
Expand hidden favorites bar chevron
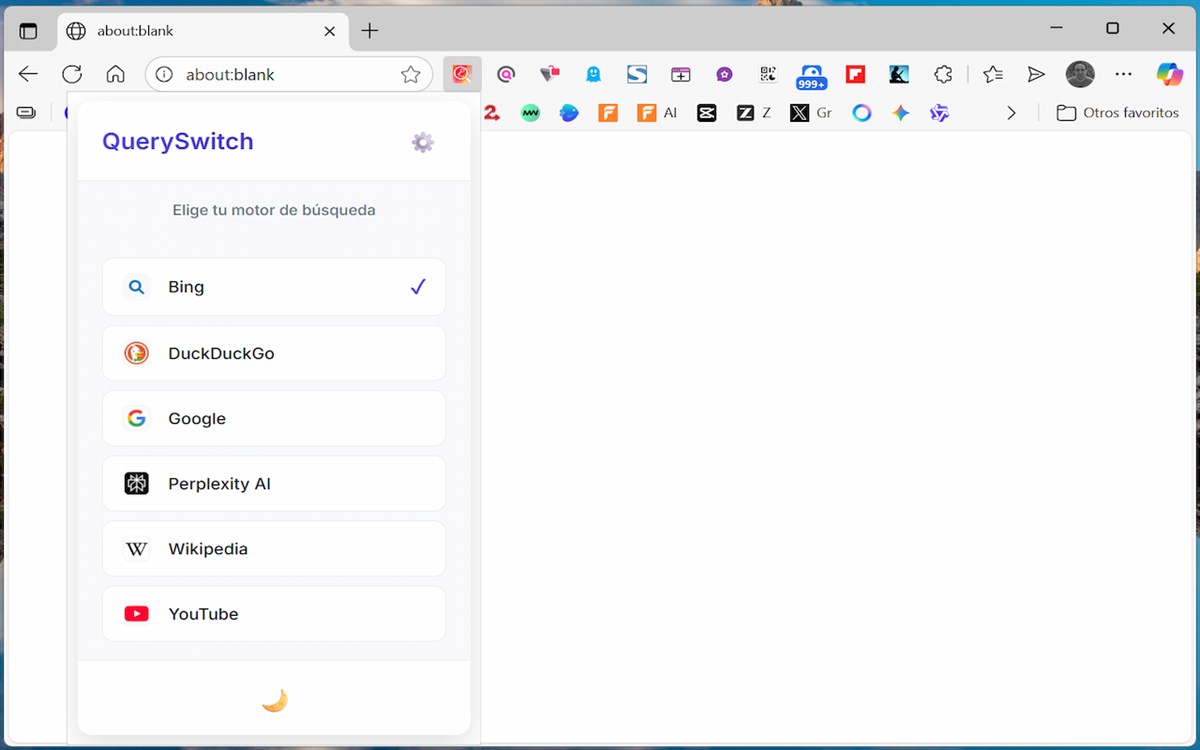(x=1011, y=113)
